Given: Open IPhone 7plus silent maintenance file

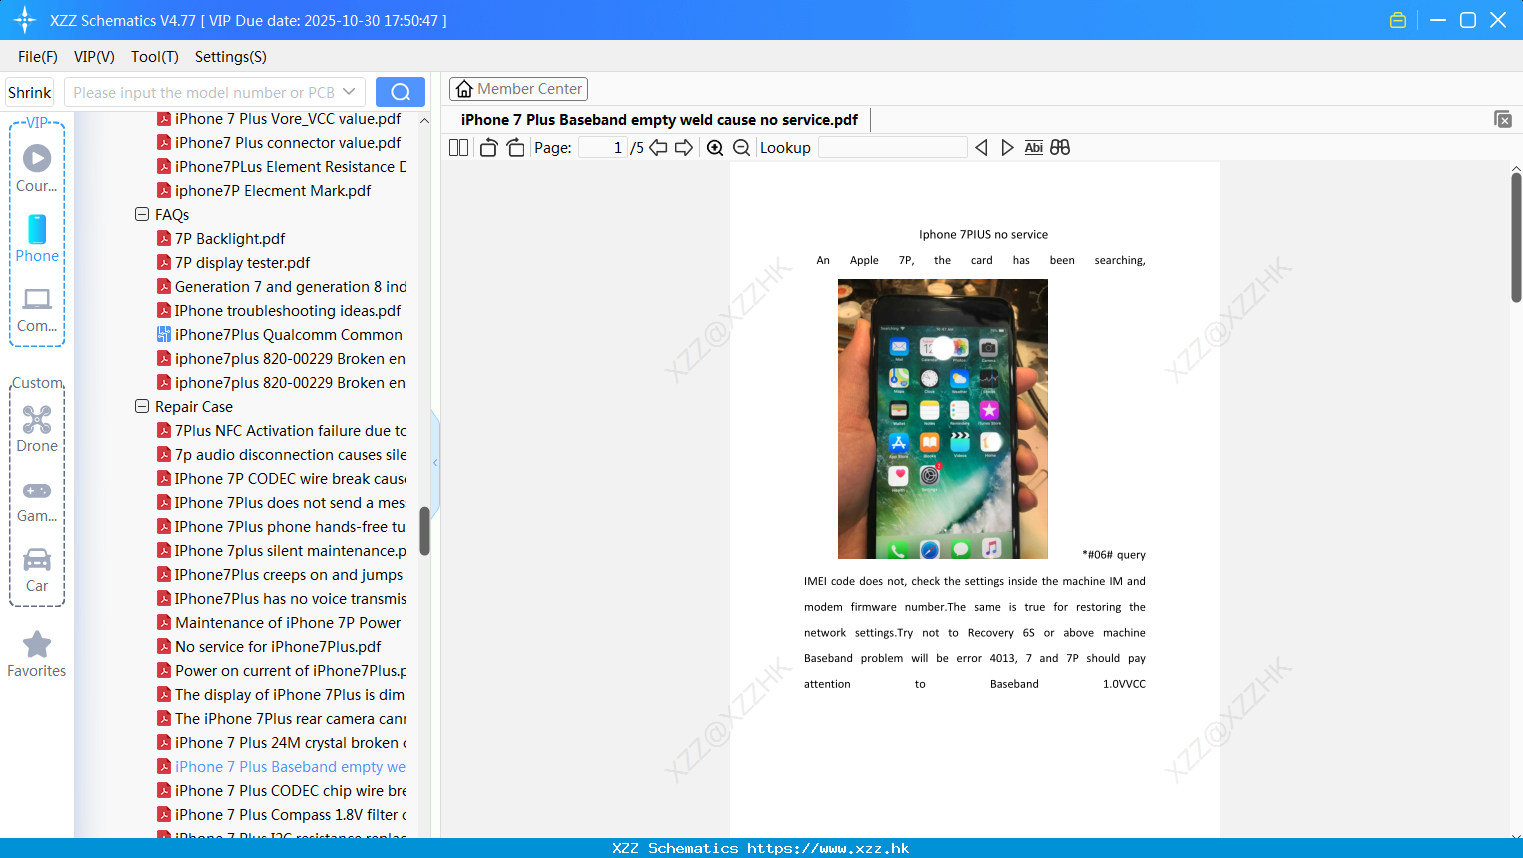Looking at the screenshot, I should 282,551.
